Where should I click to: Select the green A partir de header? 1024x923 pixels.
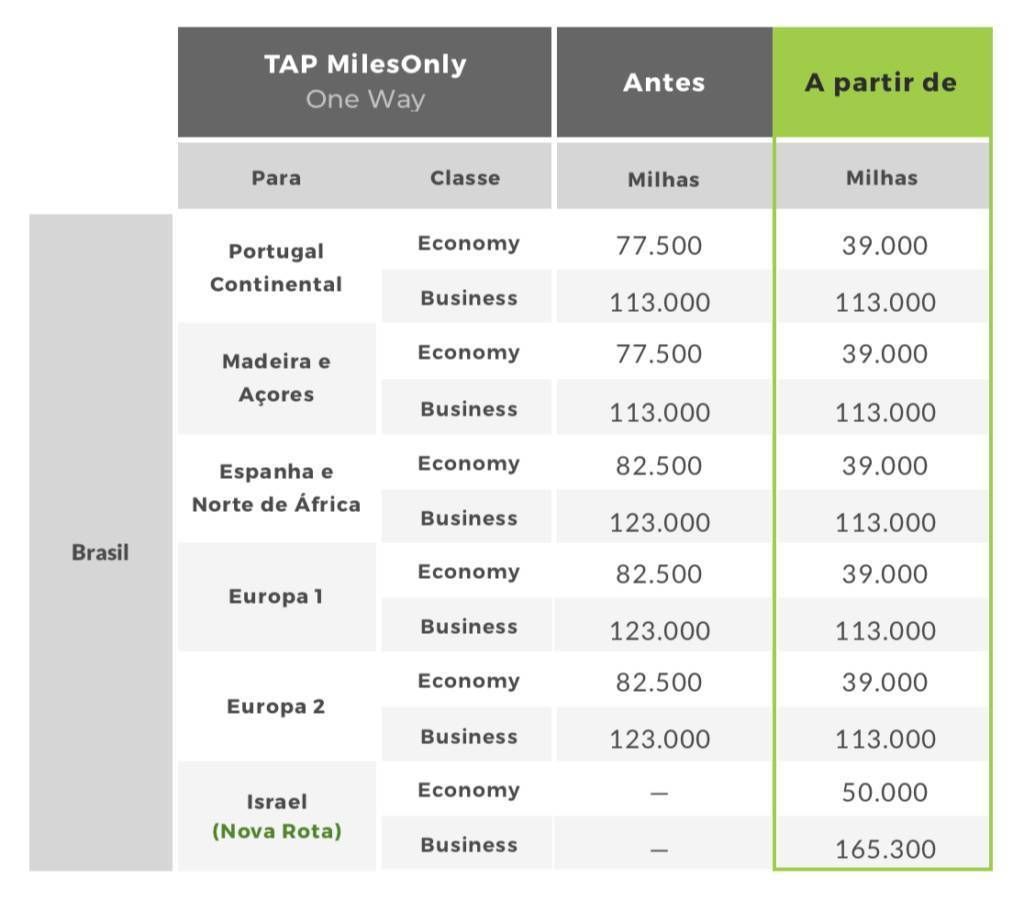tap(882, 82)
